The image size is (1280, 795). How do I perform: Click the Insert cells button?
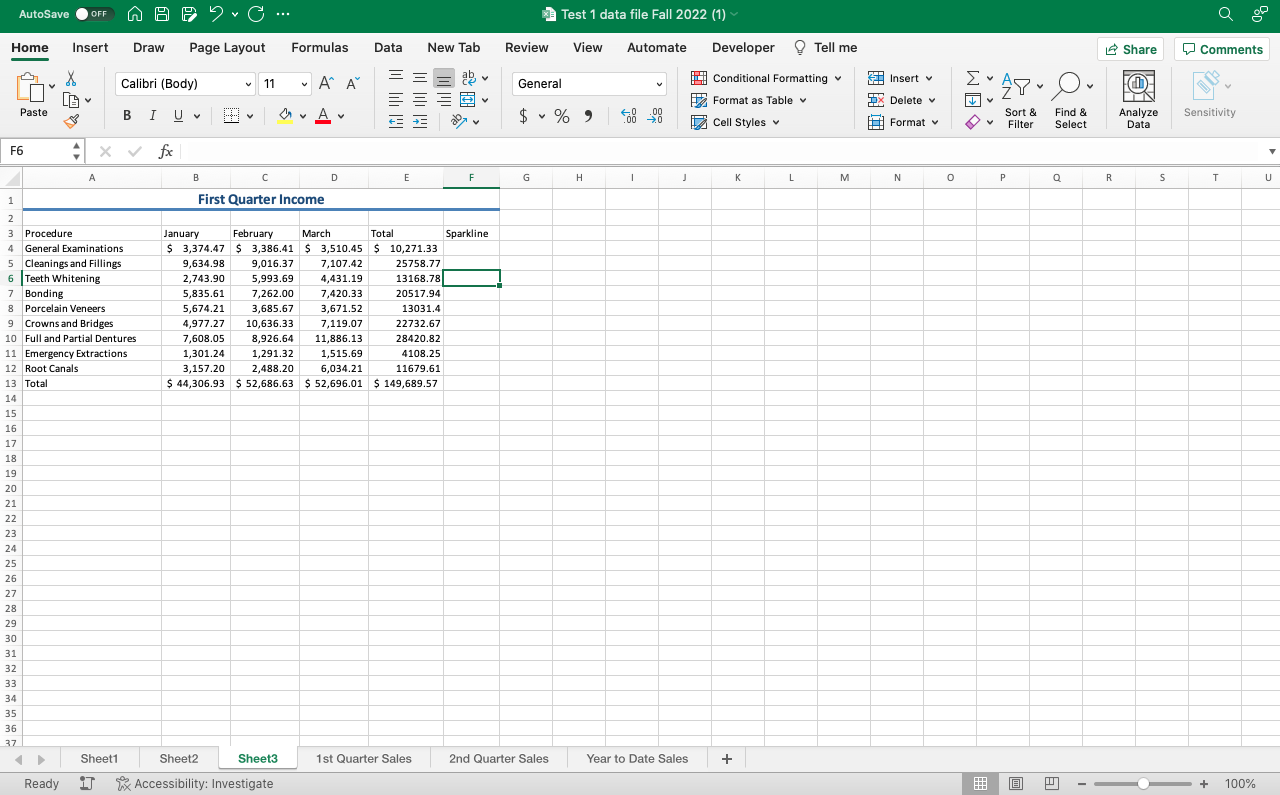coord(900,78)
